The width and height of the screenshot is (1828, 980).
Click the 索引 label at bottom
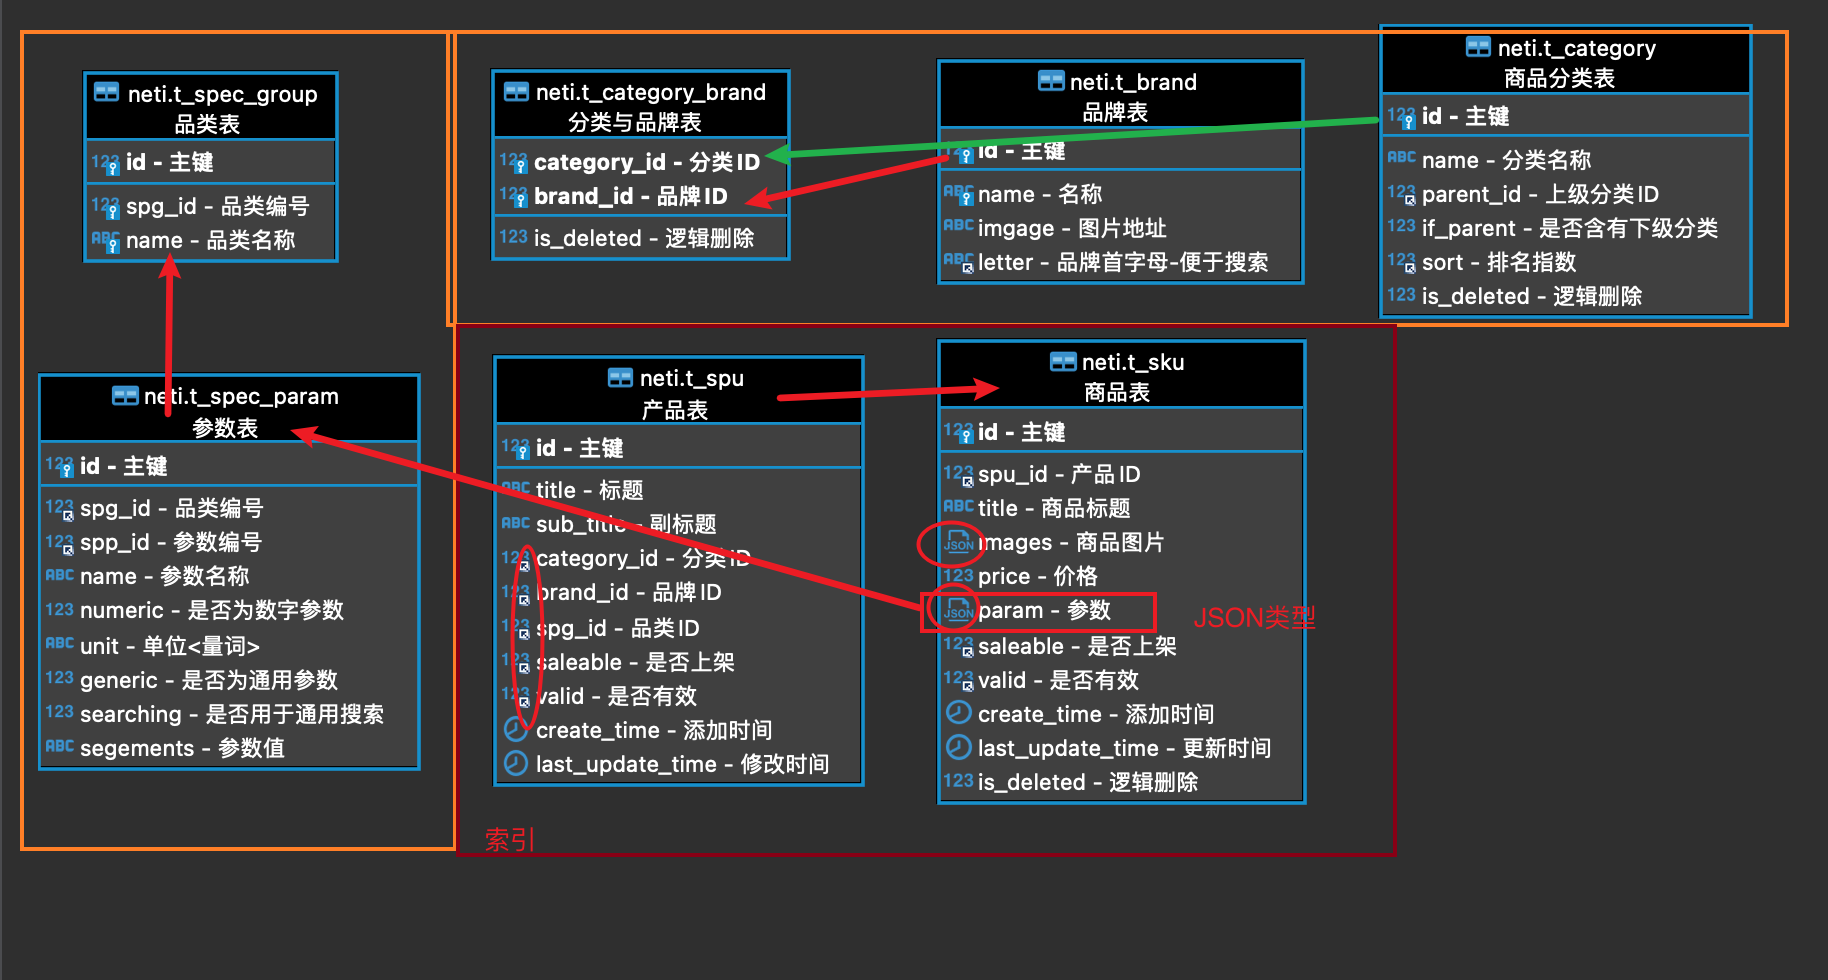[510, 840]
